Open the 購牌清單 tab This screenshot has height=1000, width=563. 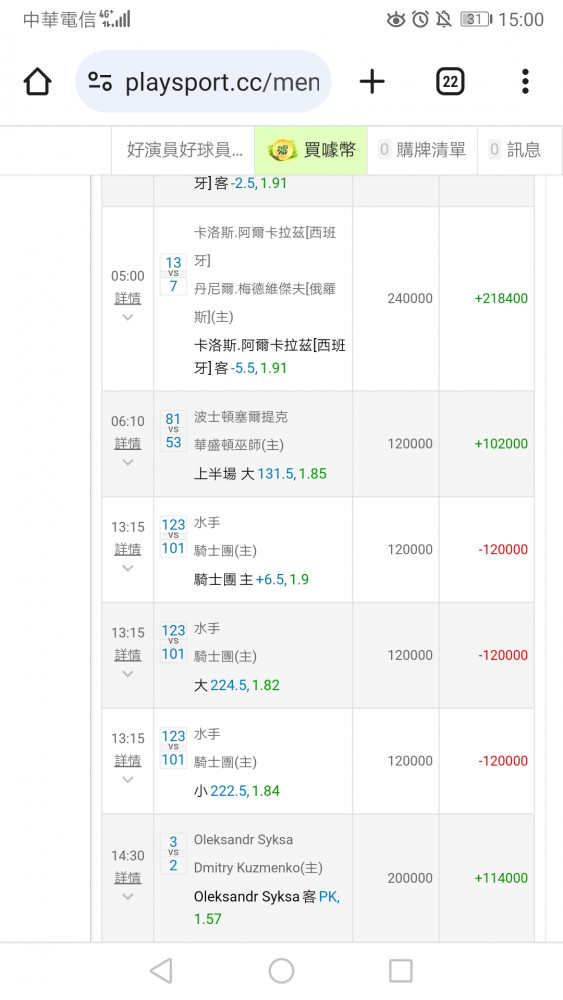pyautogui.click(x=422, y=150)
